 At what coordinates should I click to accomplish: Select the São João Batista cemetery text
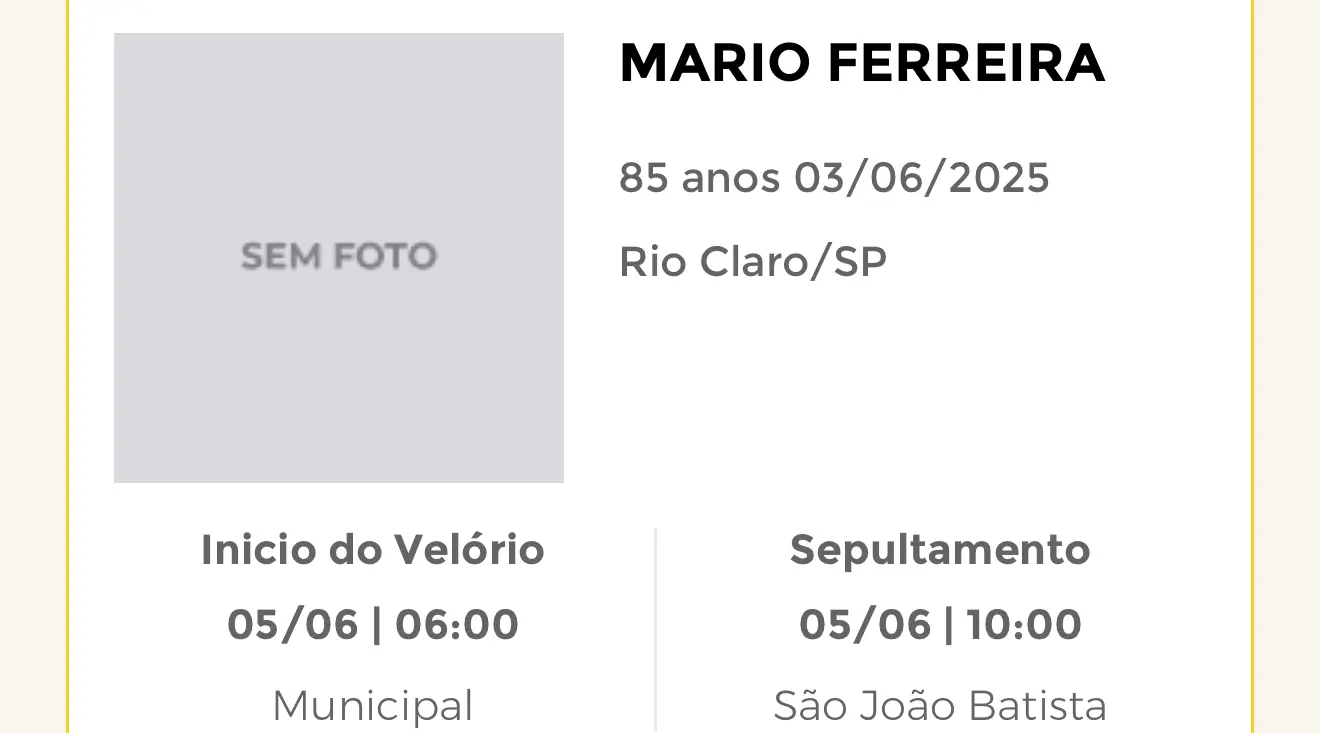(940, 706)
